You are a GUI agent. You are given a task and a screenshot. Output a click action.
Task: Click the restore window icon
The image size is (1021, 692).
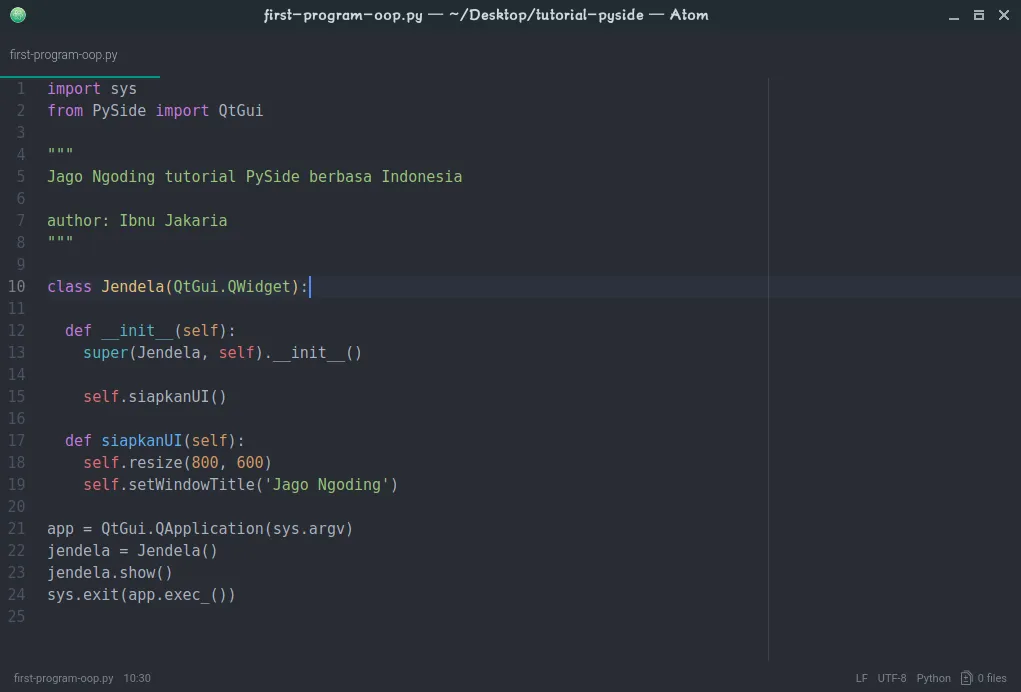[x=978, y=15]
